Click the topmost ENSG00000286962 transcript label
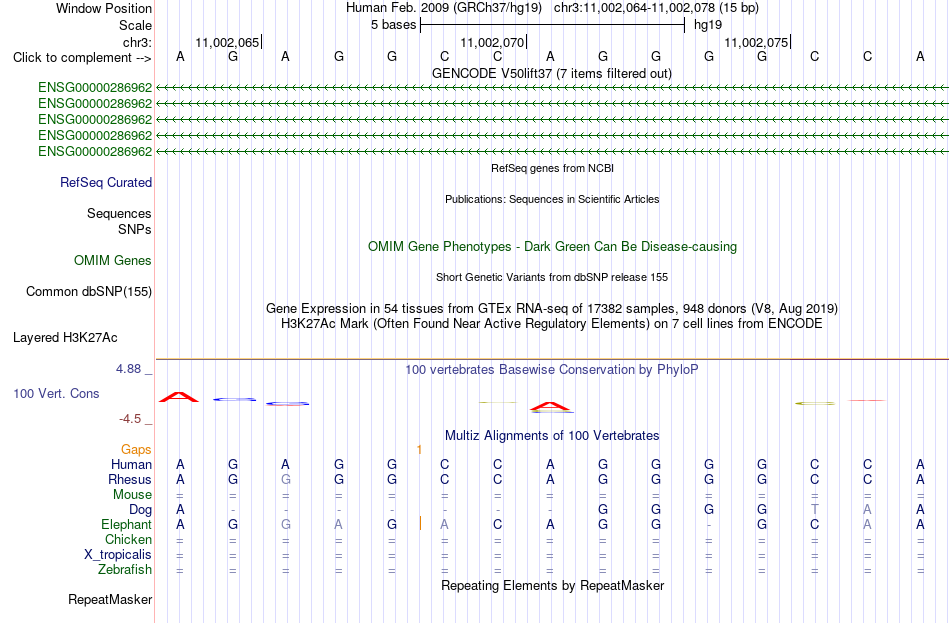 pos(95,87)
